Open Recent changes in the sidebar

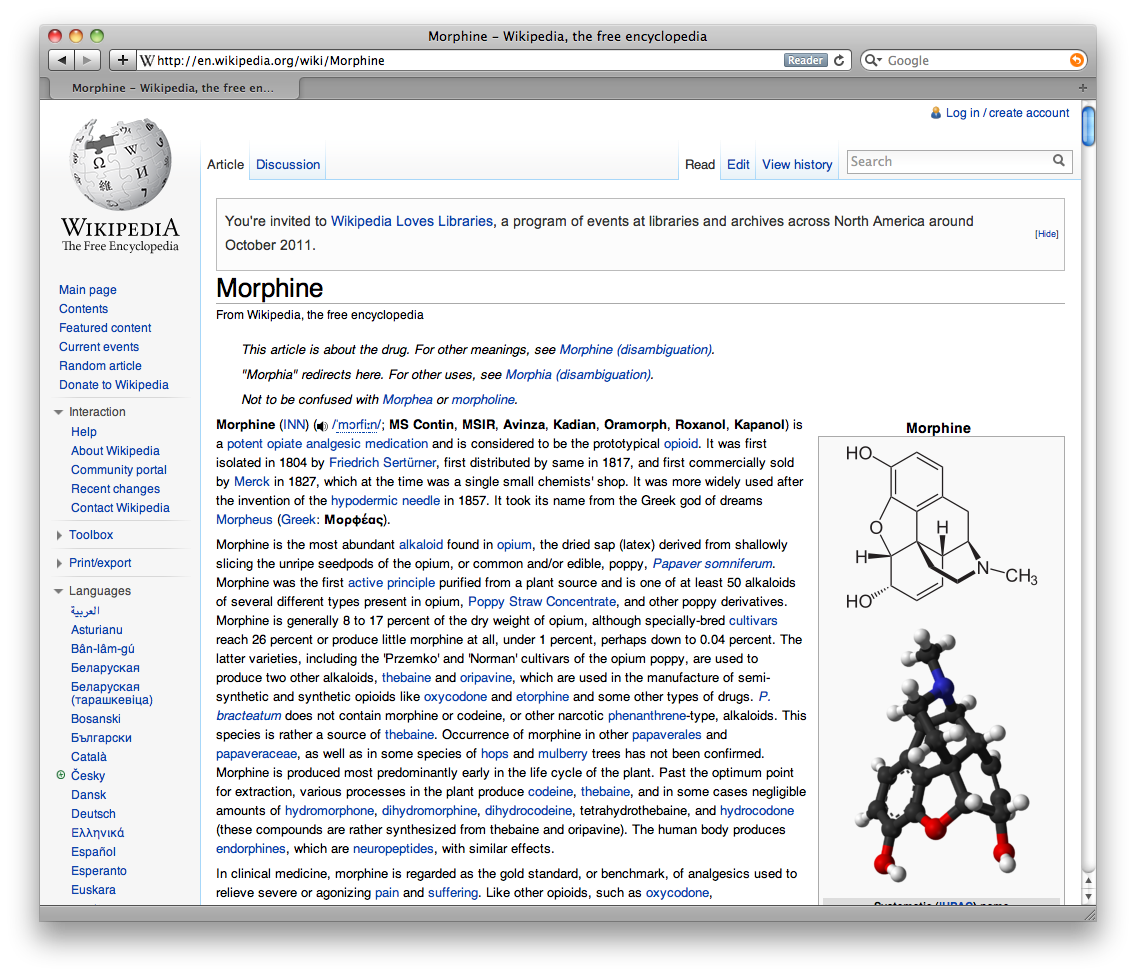coord(115,489)
